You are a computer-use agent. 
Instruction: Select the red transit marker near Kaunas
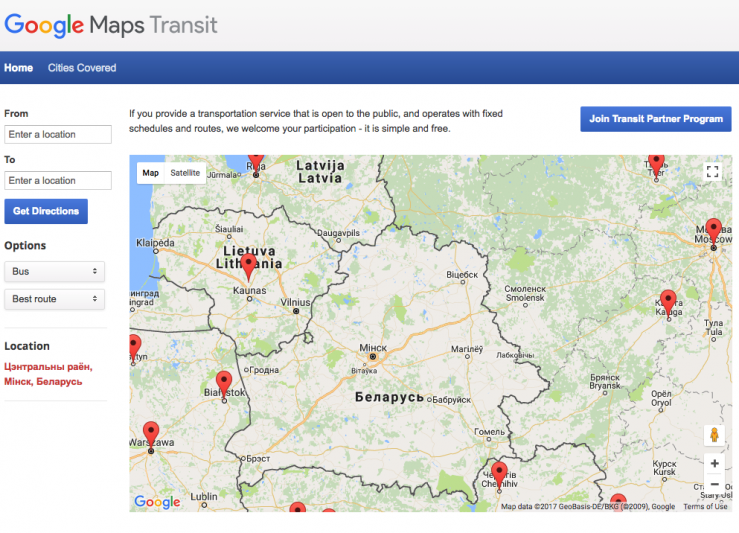248,265
